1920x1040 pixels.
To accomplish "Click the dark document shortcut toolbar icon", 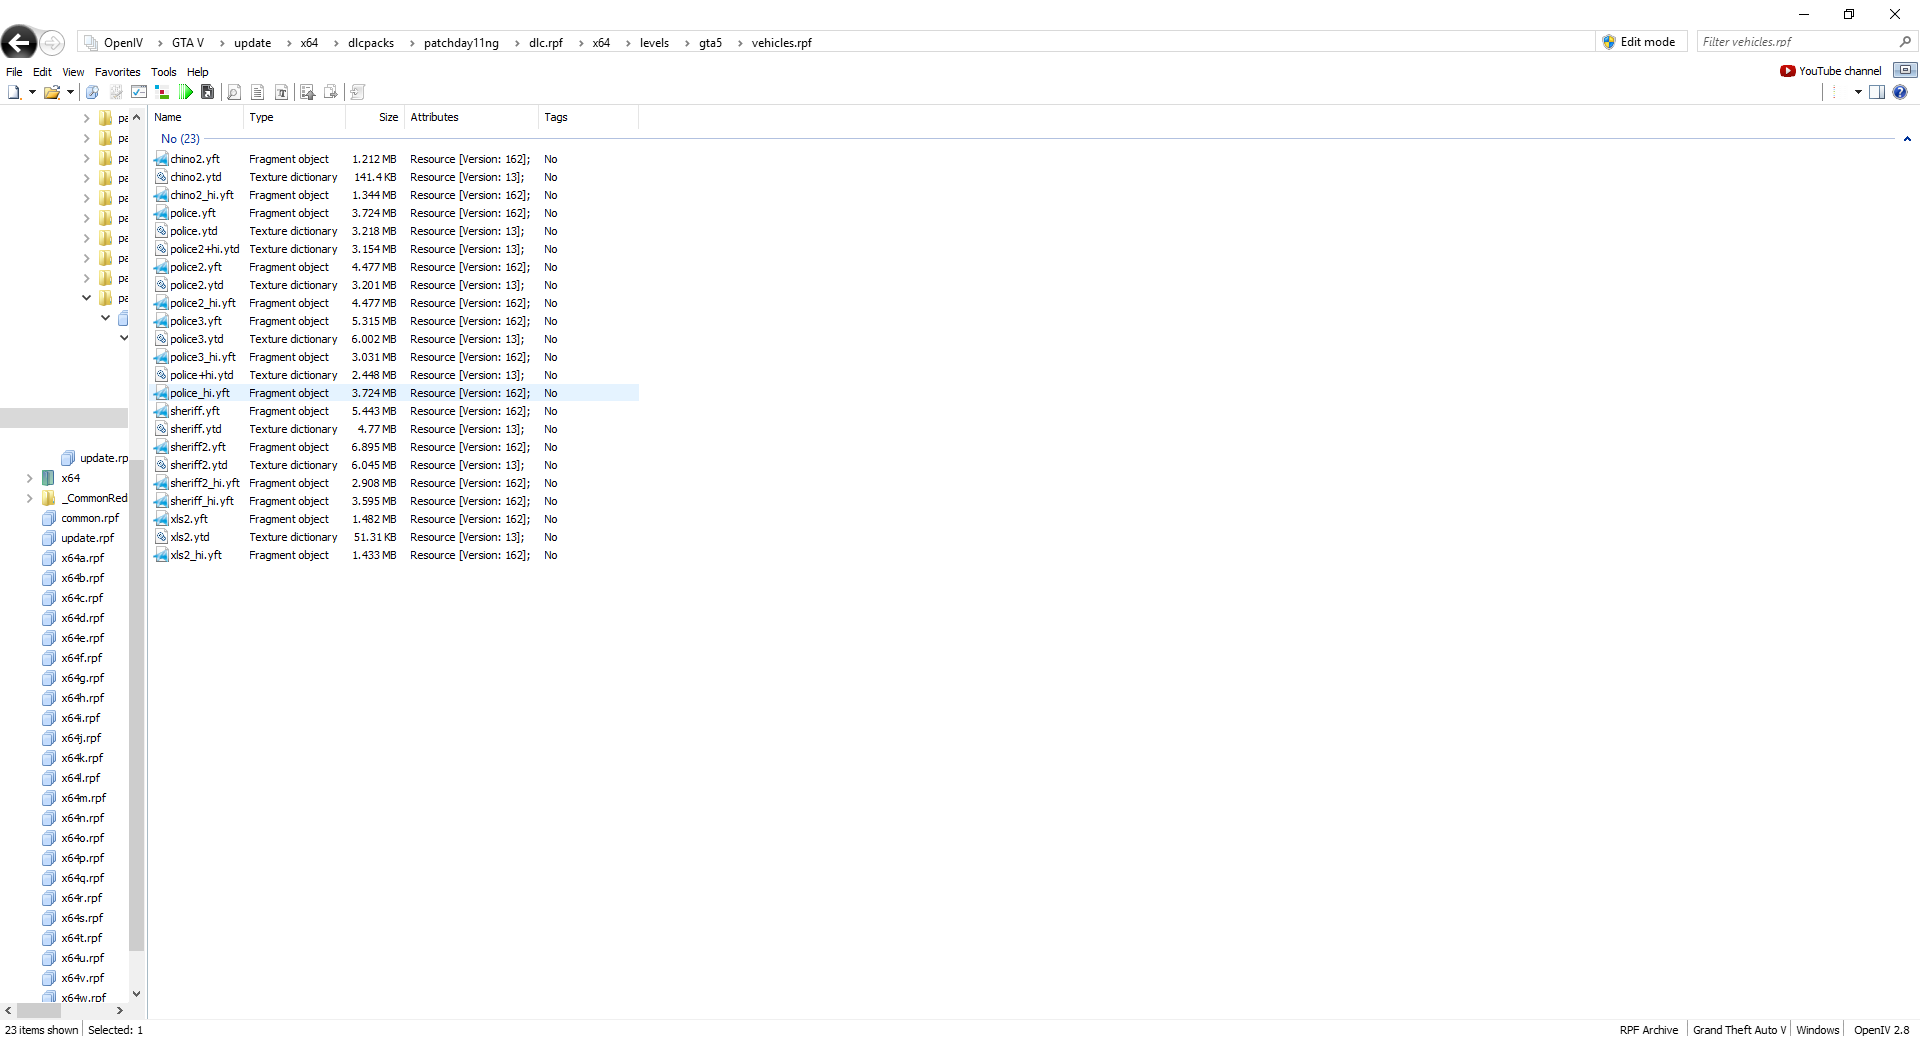I will (x=208, y=92).
